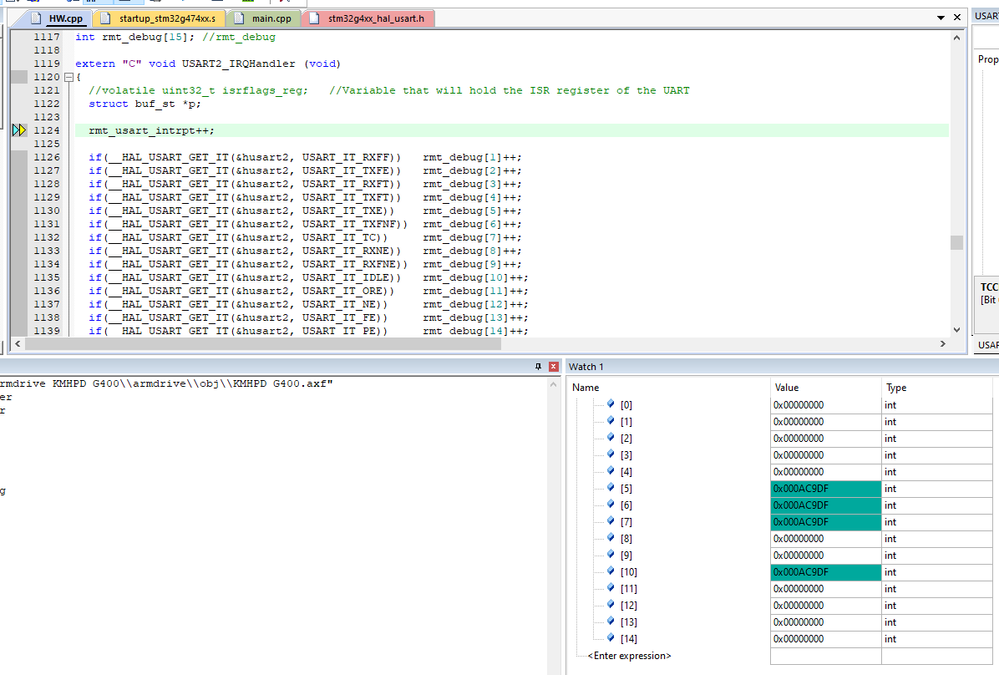The width and height of the screenshot is (999, 675).
Task: Click the variable icon beside watch element [11]
Action: 610,588
